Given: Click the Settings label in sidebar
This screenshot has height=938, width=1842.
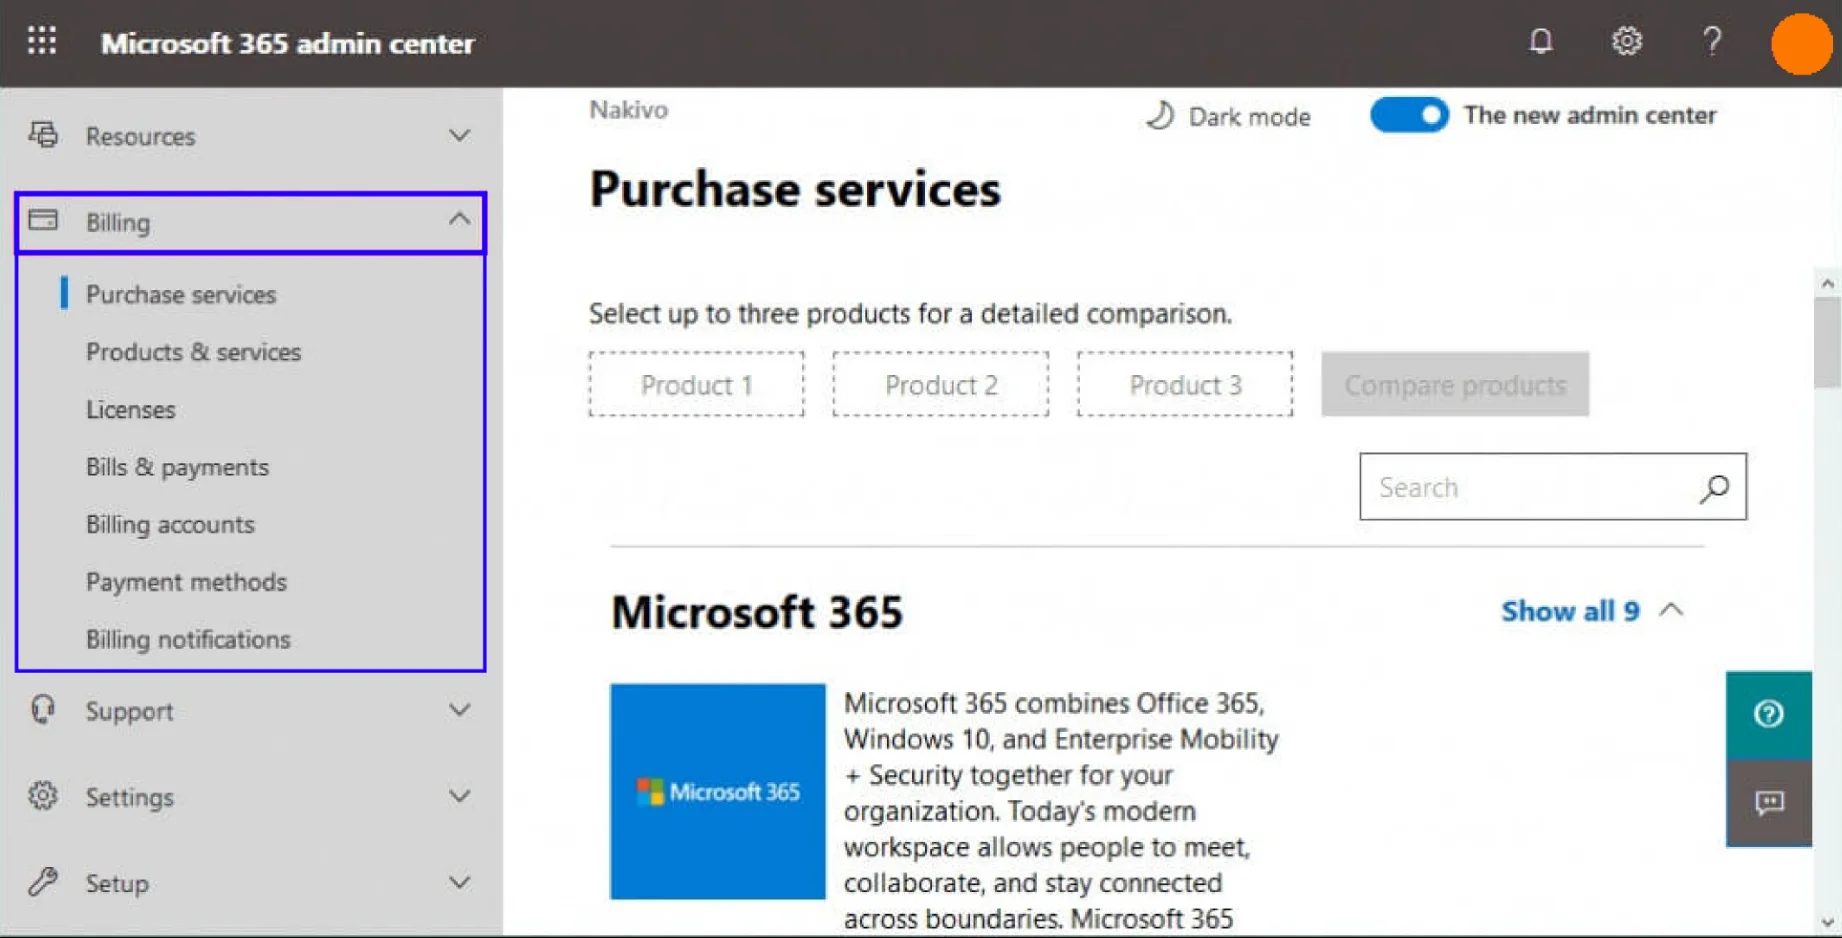Looking at the screenshot, I should pyautogui.click(x=129, y=797).
